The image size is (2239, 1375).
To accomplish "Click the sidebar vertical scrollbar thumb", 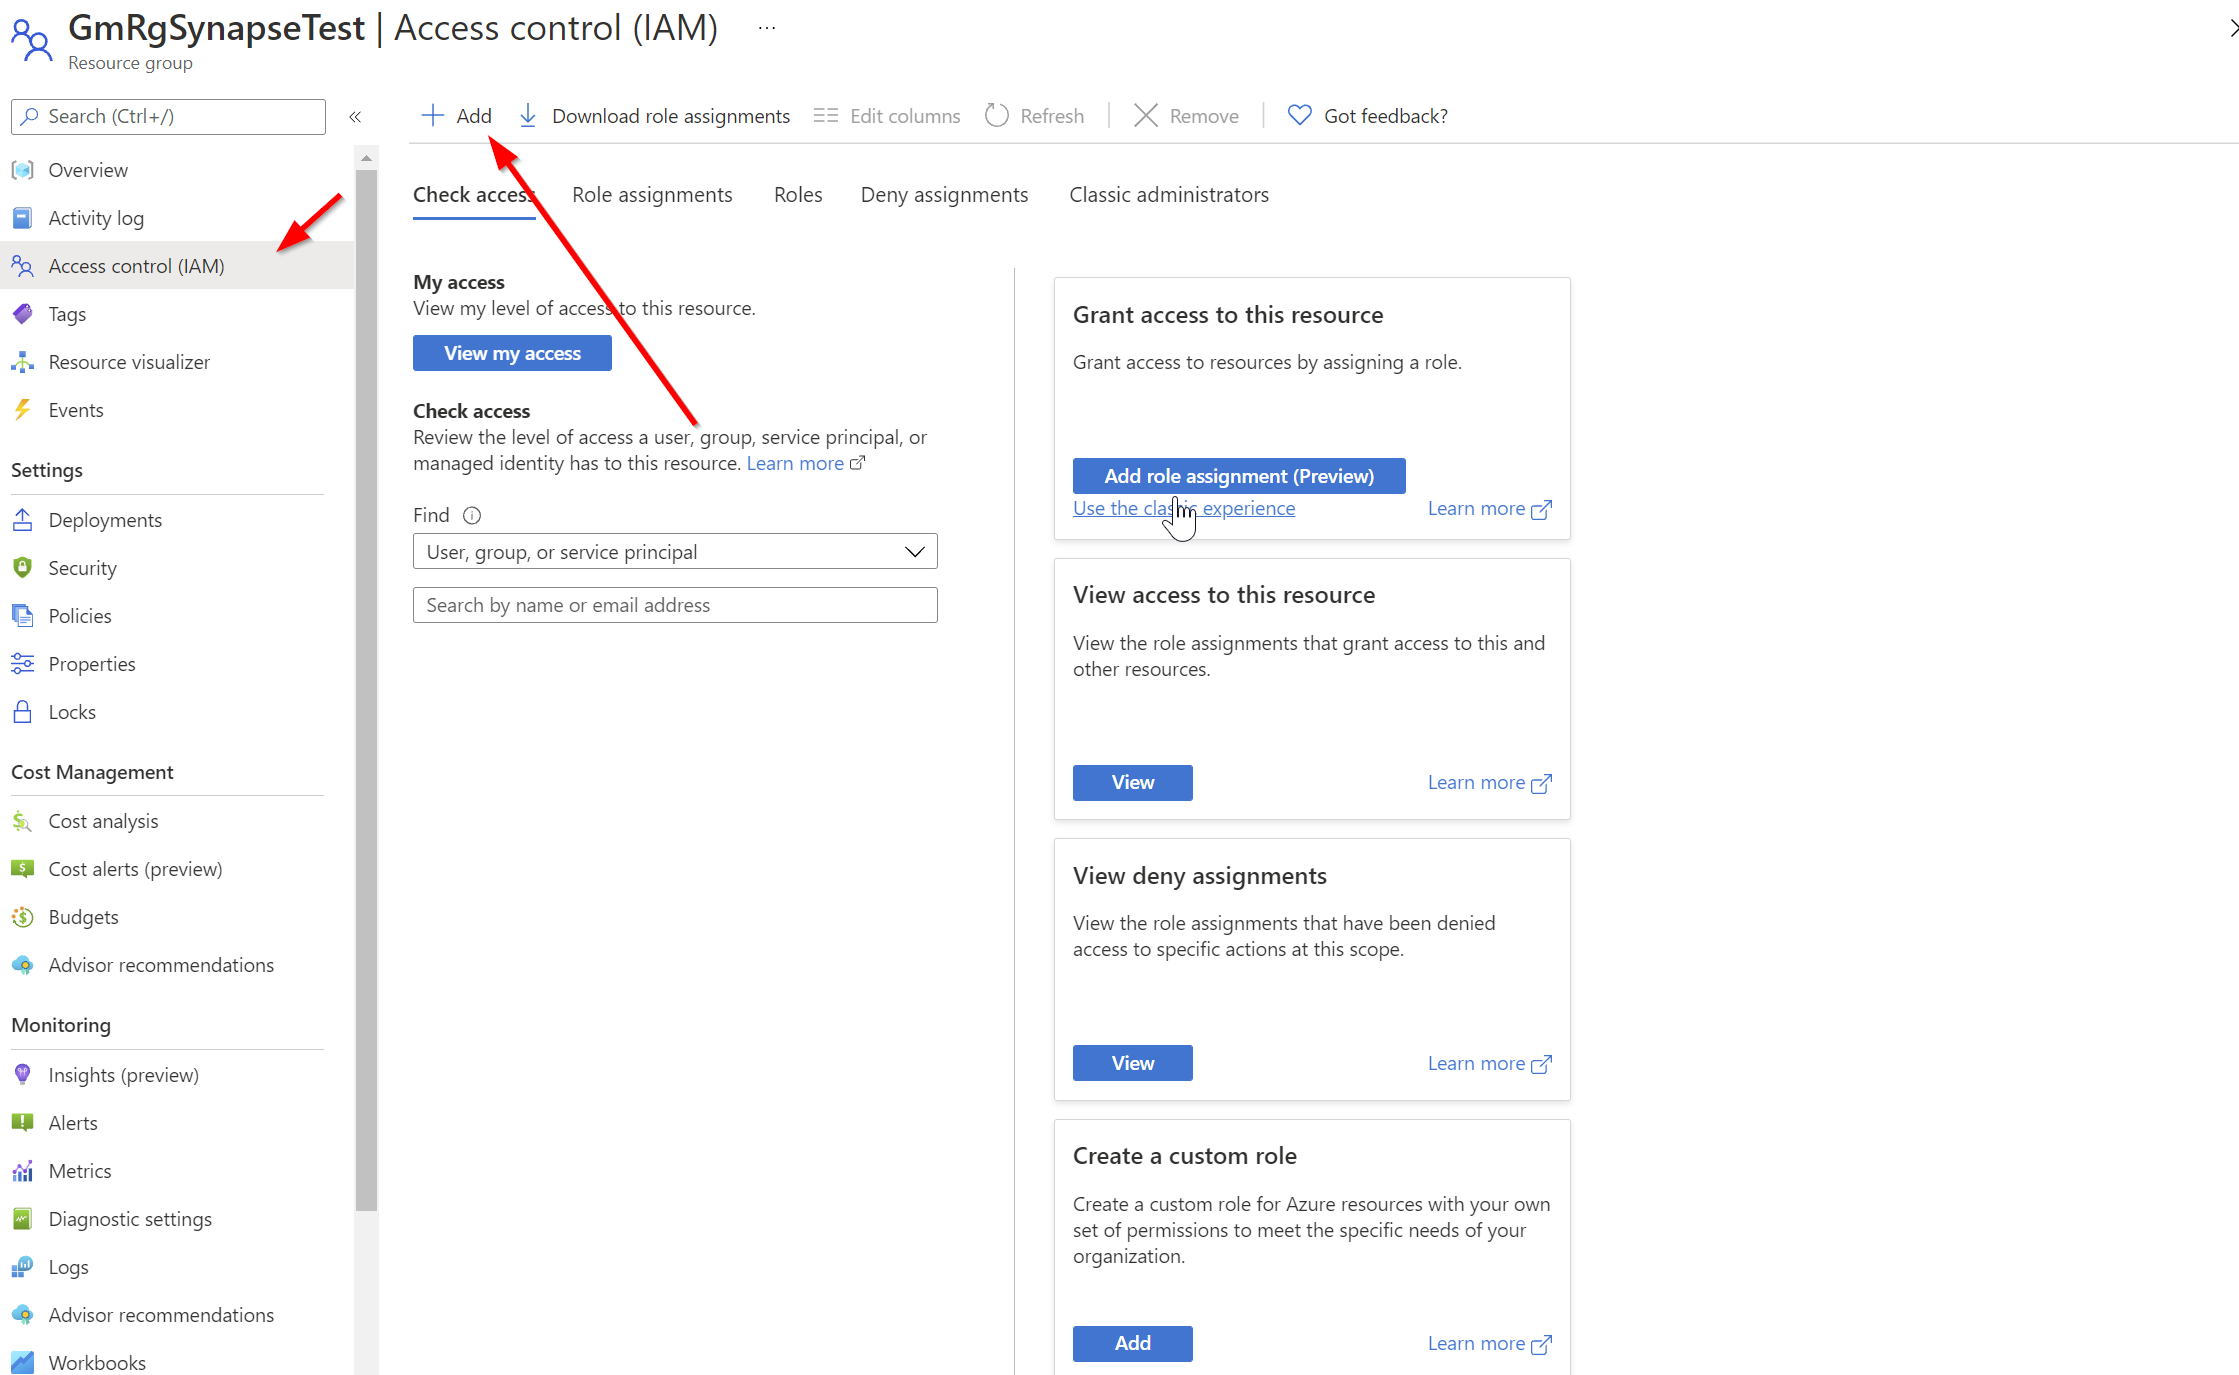I will pyautogui.click(x=366, y=690).
